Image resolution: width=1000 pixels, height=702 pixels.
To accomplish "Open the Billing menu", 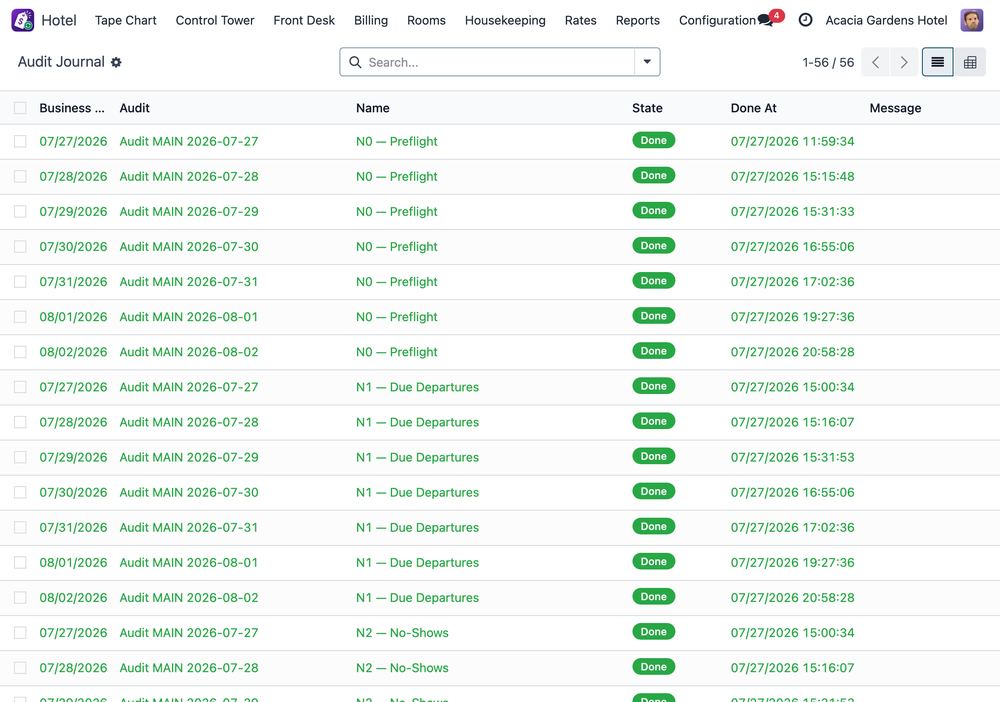I will click(x=371, y=20).
